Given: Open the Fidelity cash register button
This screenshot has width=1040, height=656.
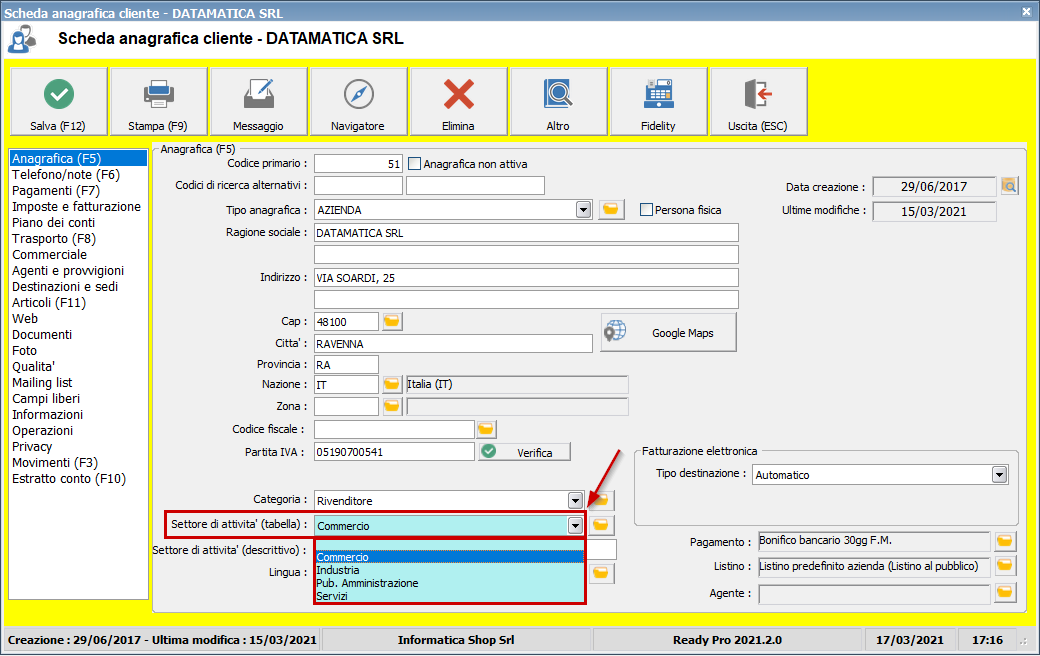Looking at the screenshot, I should pos(659,101).
